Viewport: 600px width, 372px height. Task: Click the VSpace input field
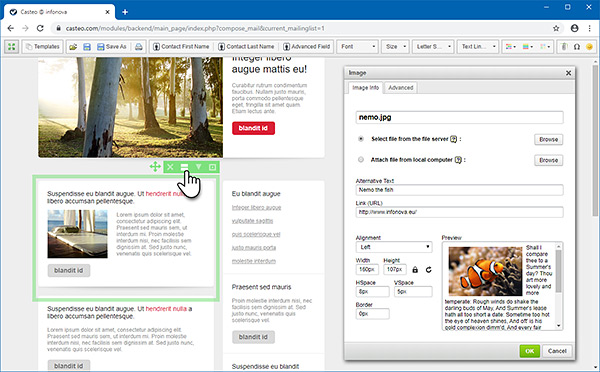413,292
